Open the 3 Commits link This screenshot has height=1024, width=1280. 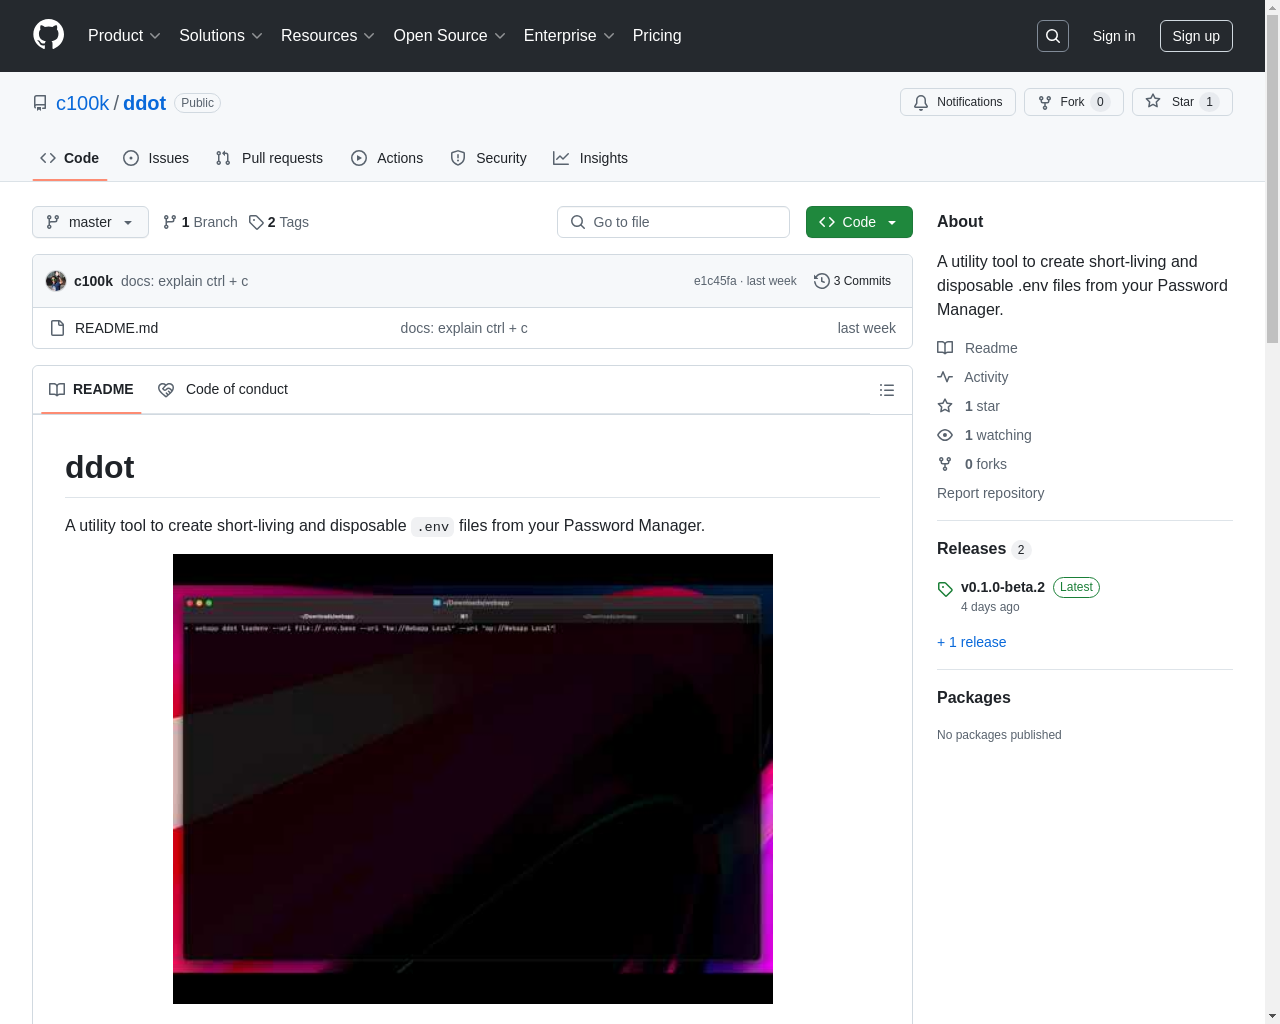tap(853, 281)
